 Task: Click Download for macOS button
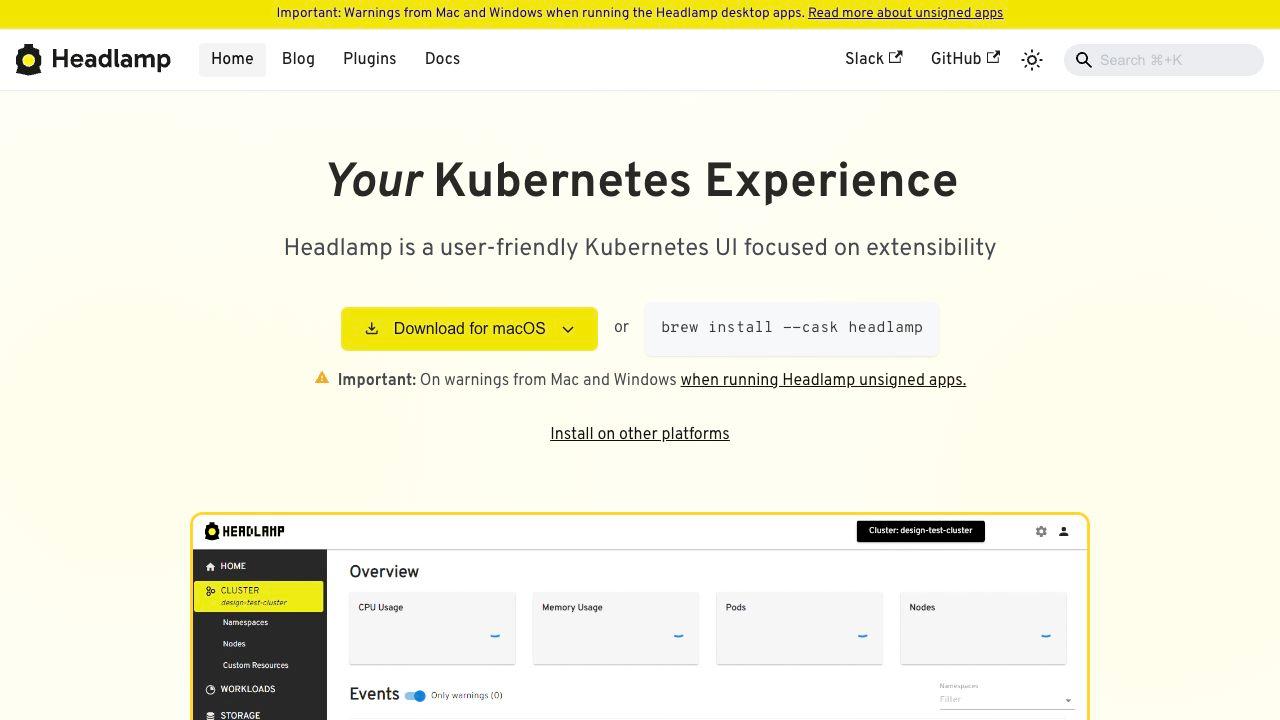469,329
